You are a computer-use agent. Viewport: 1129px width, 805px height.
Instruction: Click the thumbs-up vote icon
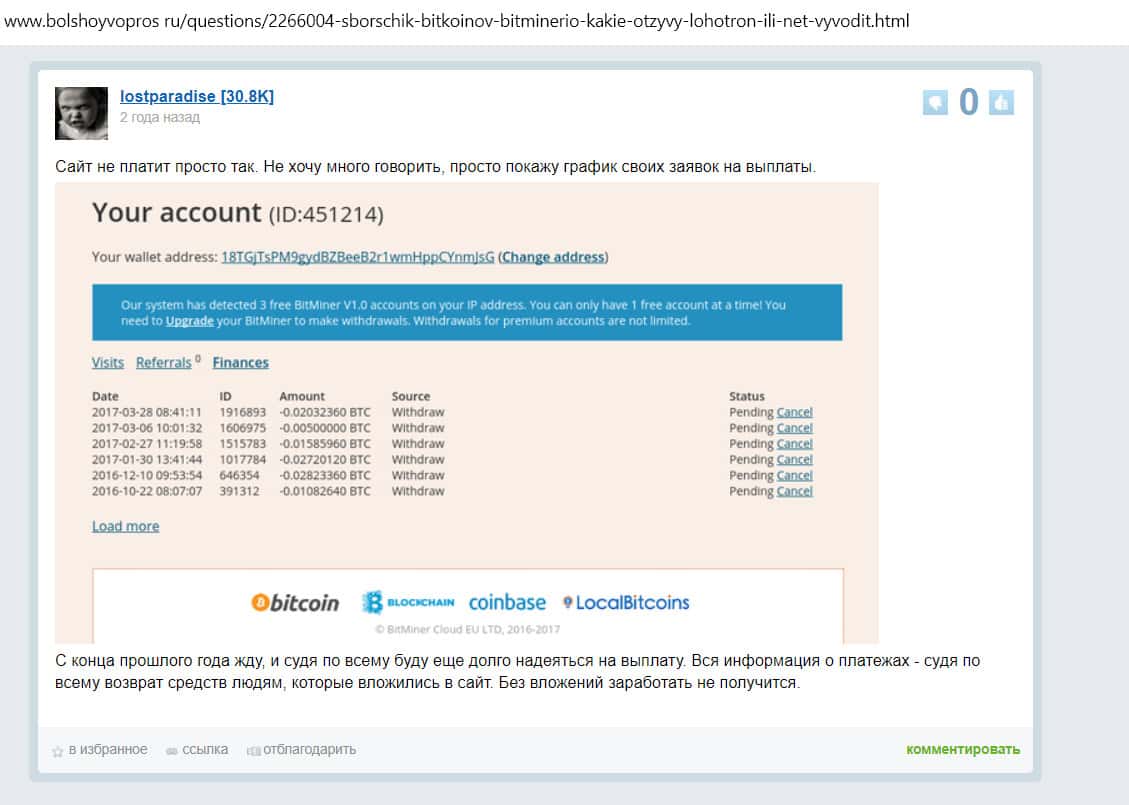[1001, 102]
